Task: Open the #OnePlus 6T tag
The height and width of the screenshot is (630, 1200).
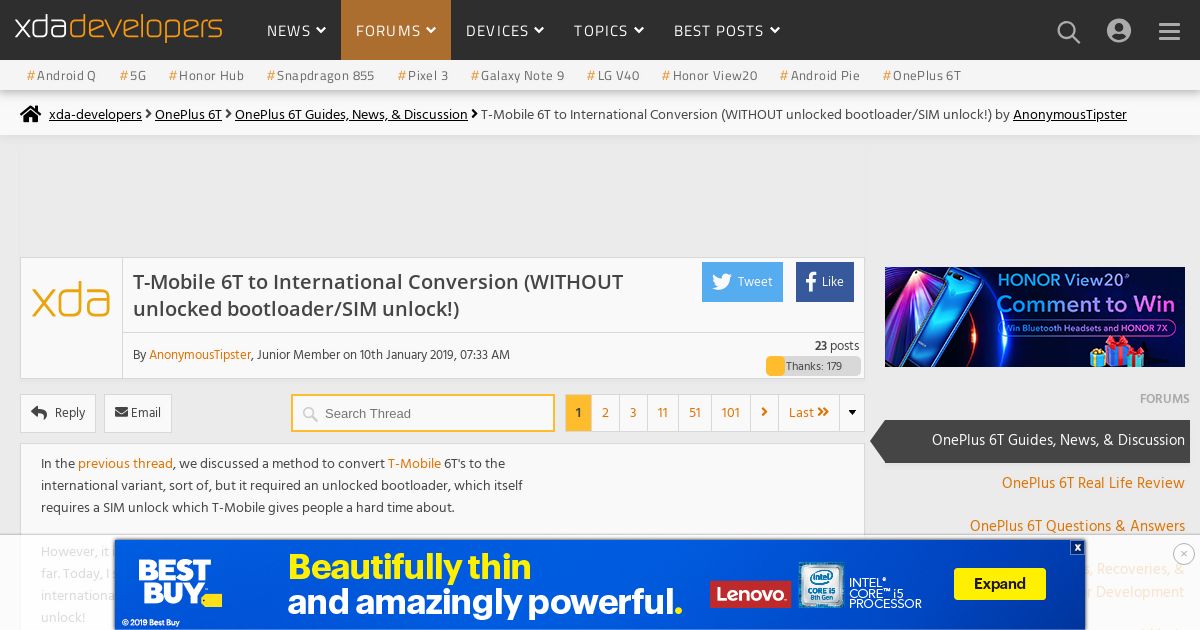Action: coord(921,75)
